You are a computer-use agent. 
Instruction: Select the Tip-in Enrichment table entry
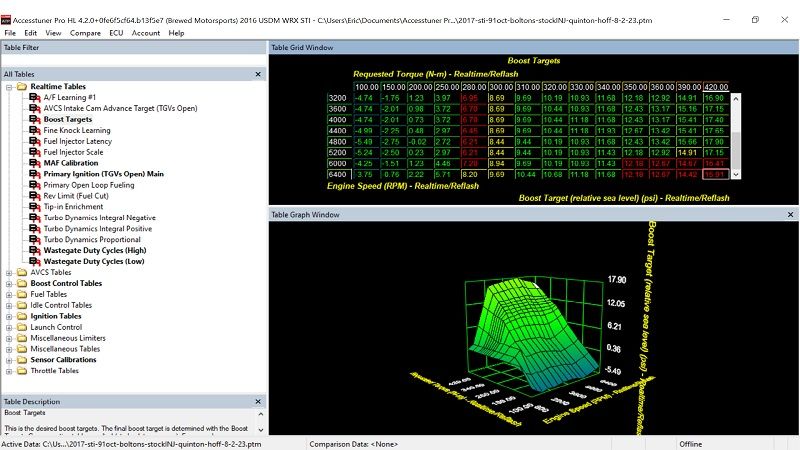(73, 207)
